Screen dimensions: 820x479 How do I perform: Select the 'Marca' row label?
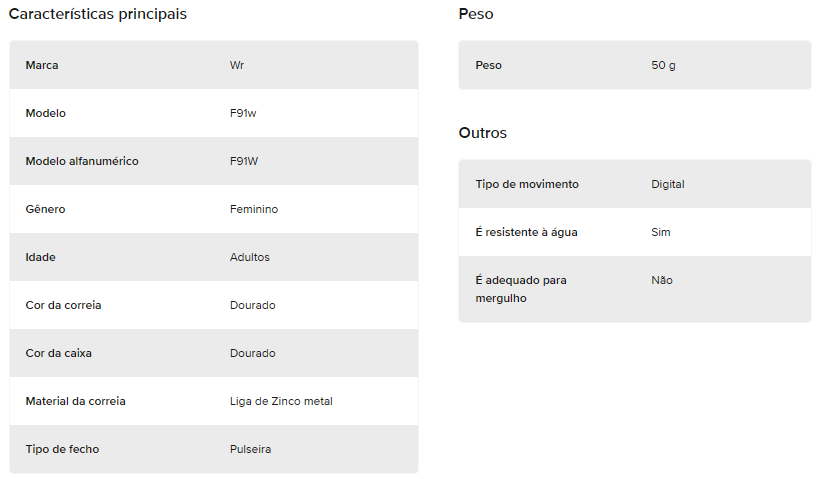(x=42, y=65)
